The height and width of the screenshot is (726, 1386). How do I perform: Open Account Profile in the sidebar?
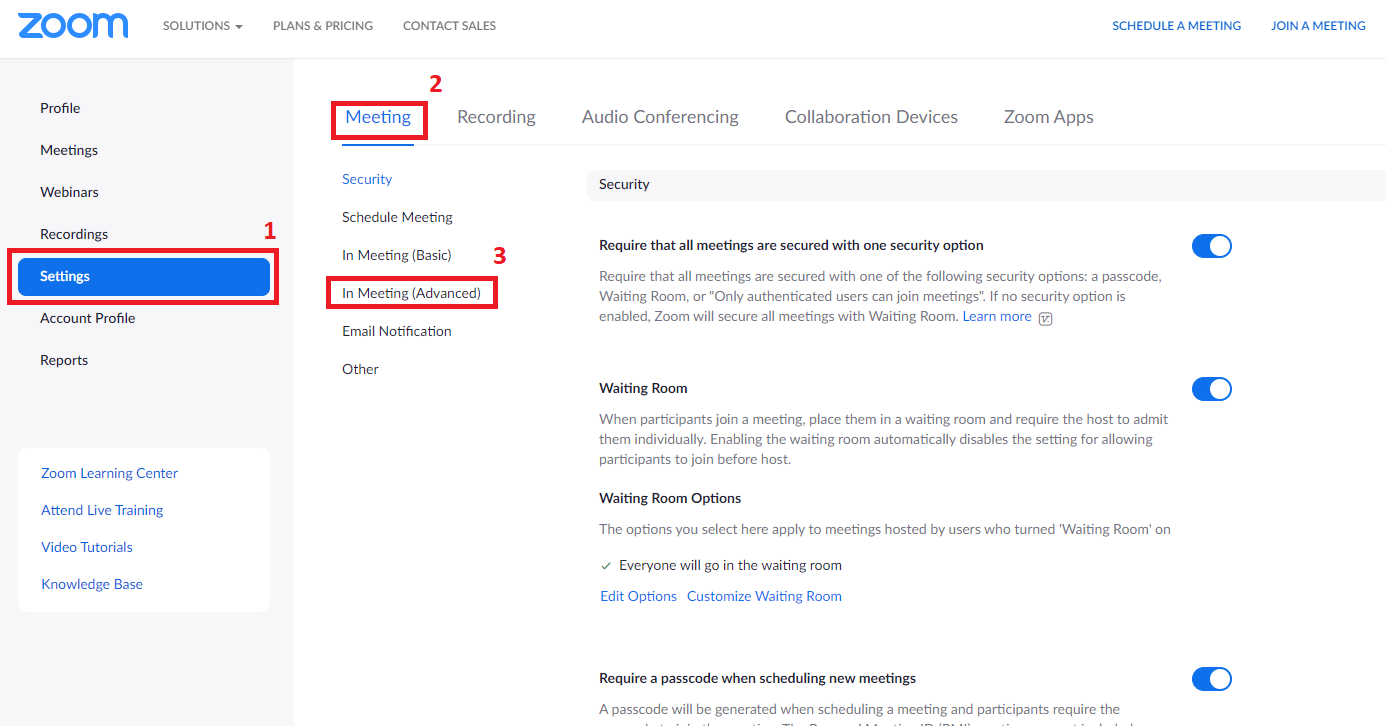click(87, 318)
